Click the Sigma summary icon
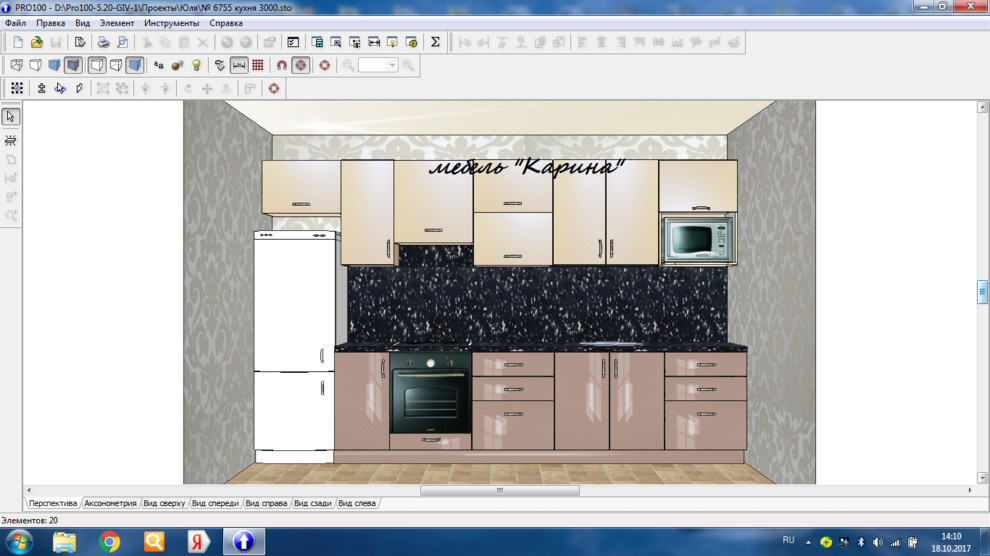The height and width of the screenshot is (556, 990). click(435, 42)
